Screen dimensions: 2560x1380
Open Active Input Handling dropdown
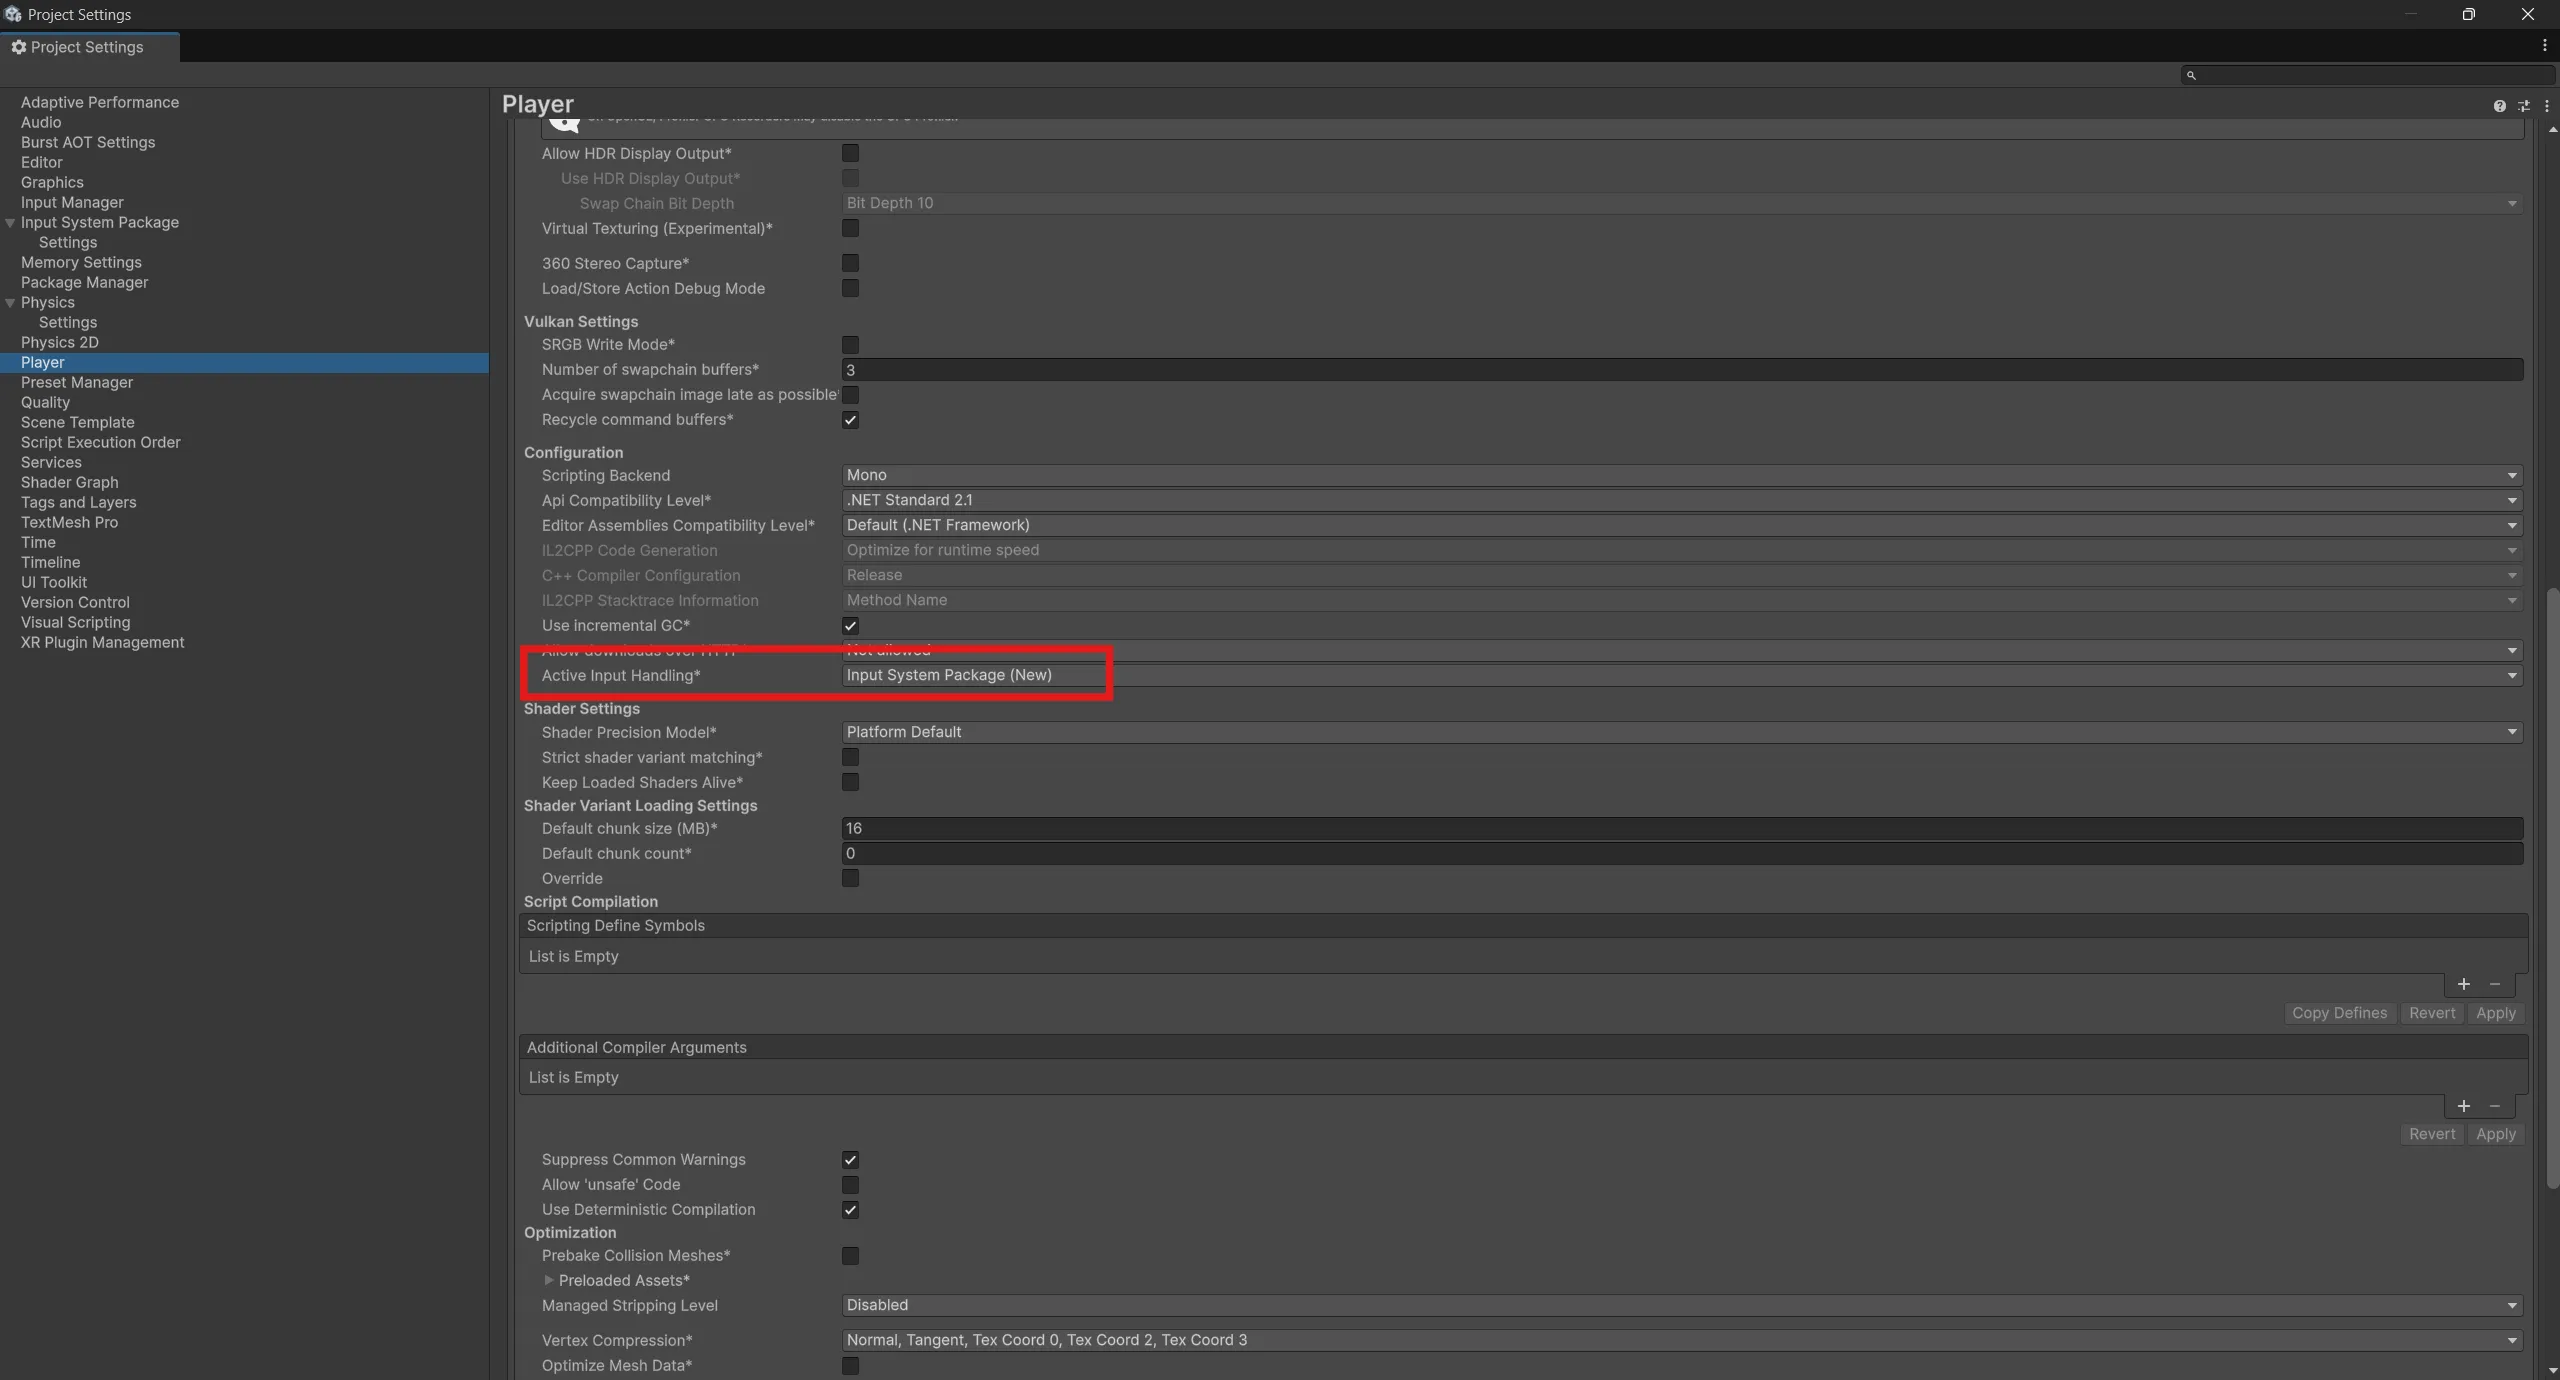tap(1682, 675)
